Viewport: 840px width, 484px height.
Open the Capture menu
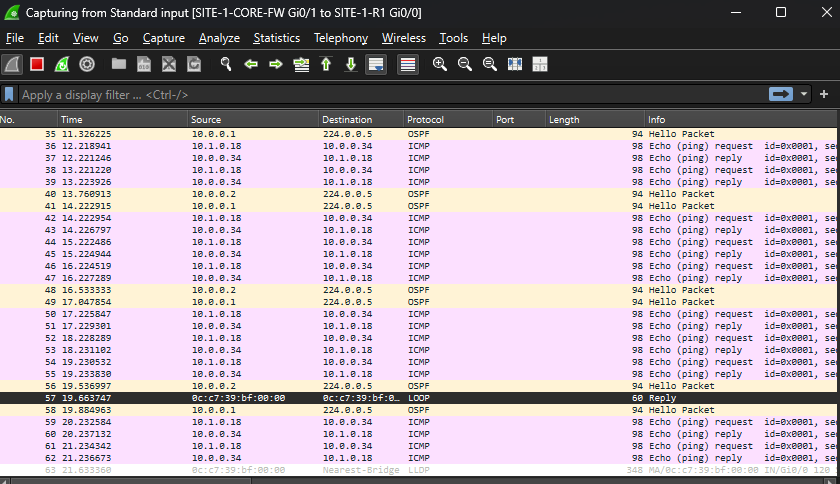click(x=163, y=38)
